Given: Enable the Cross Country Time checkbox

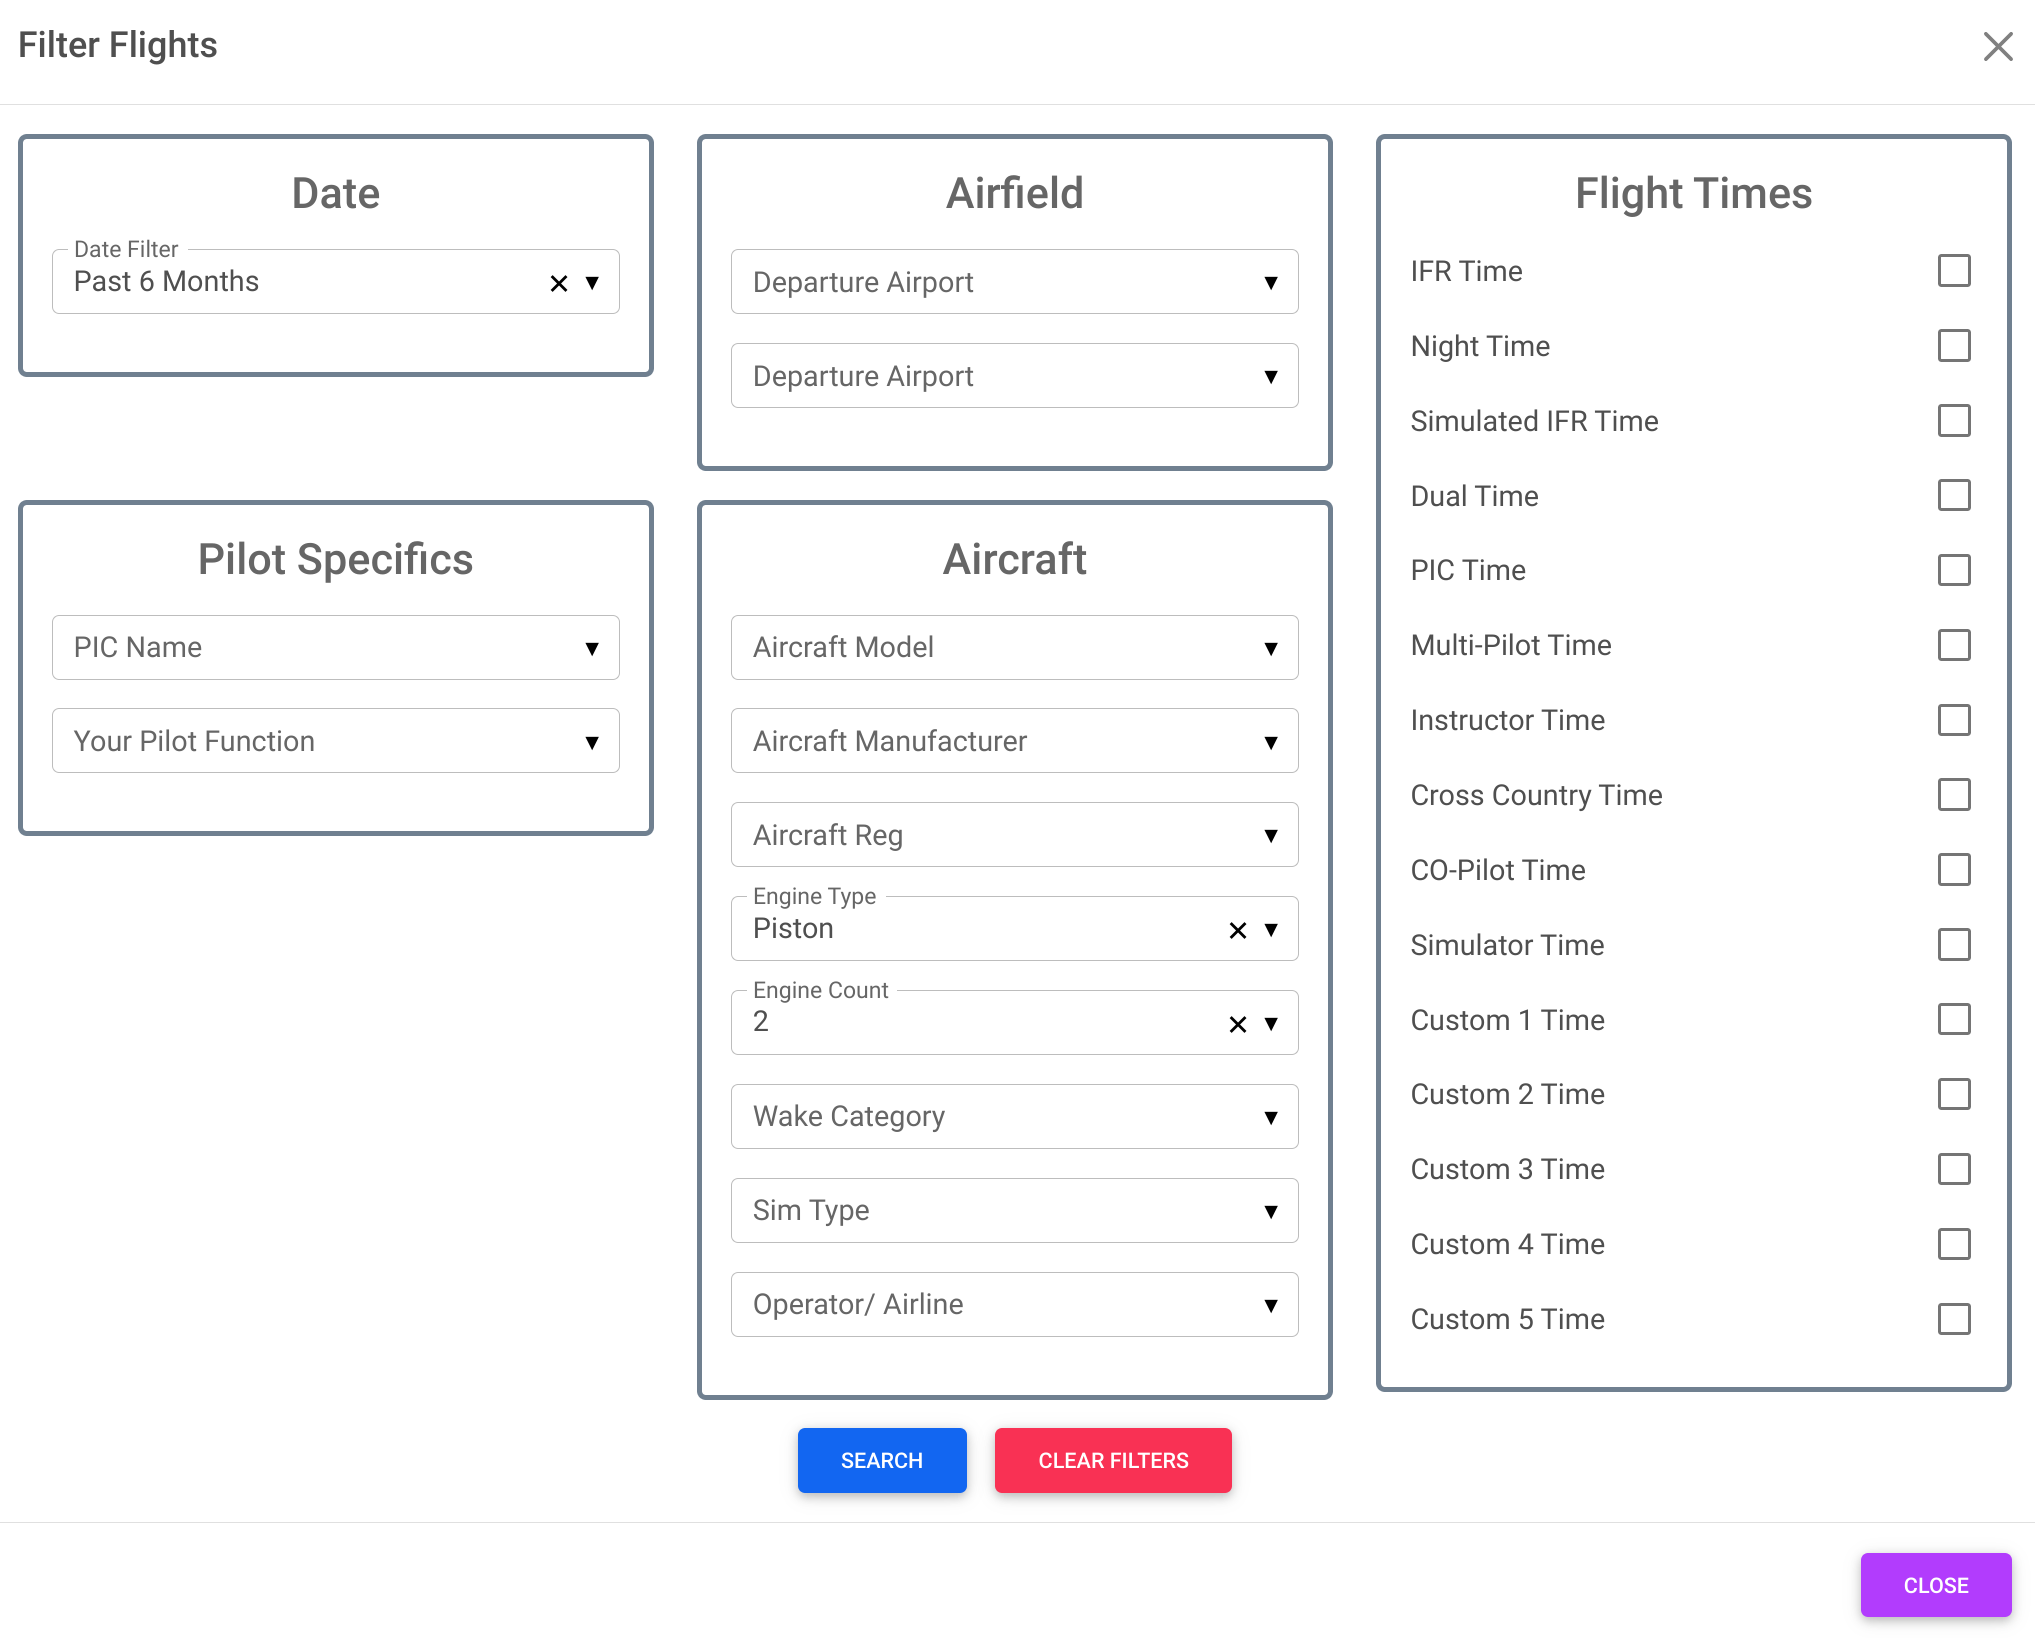Looking at the screenshot, I should pos(1954,795).
